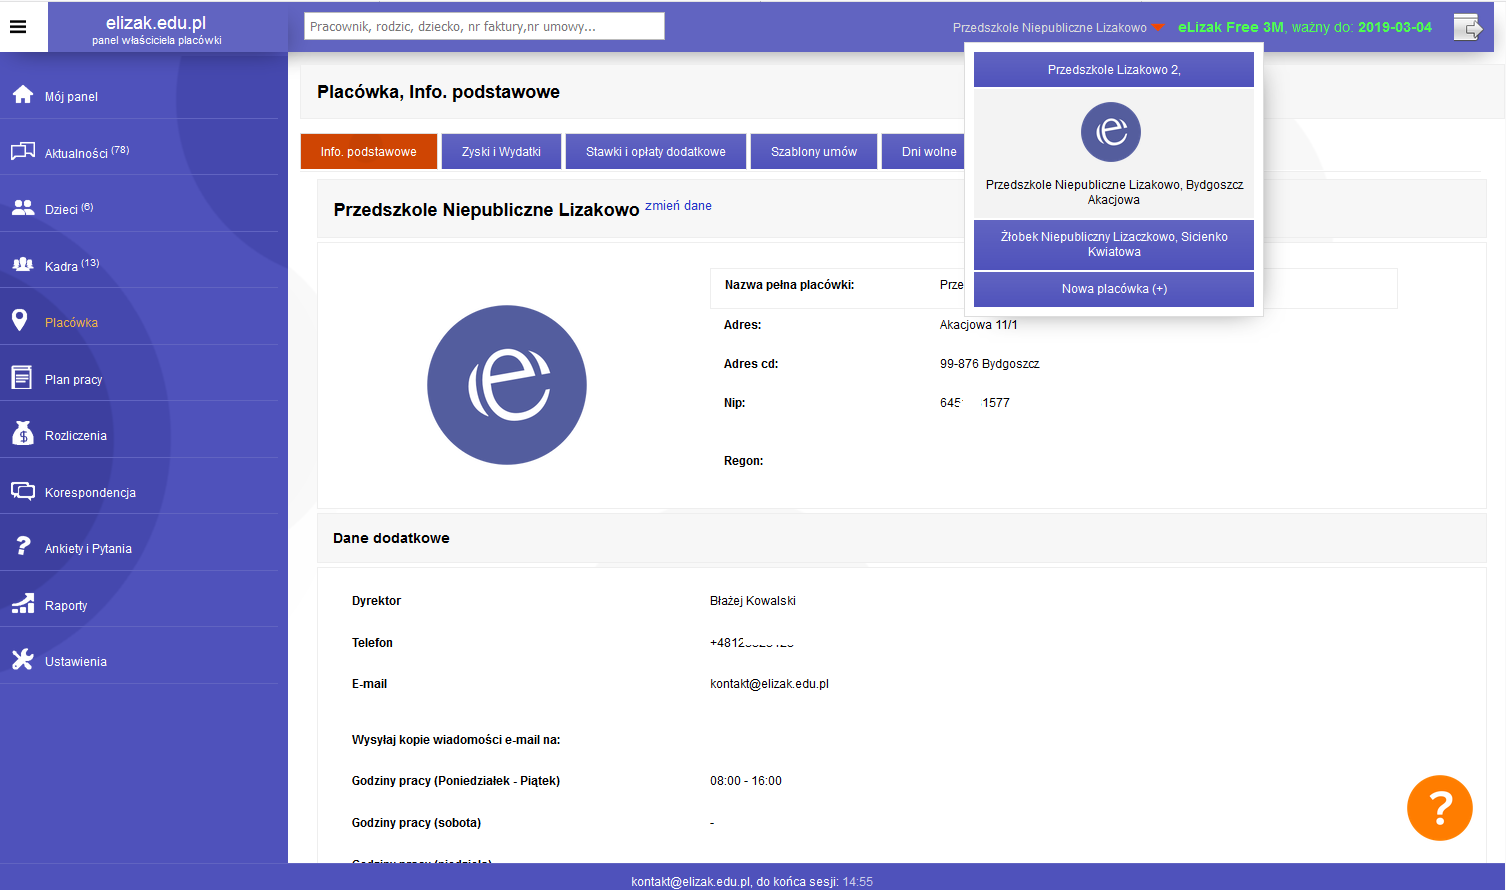Open the Mój panel menu item
Screen dimensions: 1506x890
pyautogui.click(x=71, y=97)
